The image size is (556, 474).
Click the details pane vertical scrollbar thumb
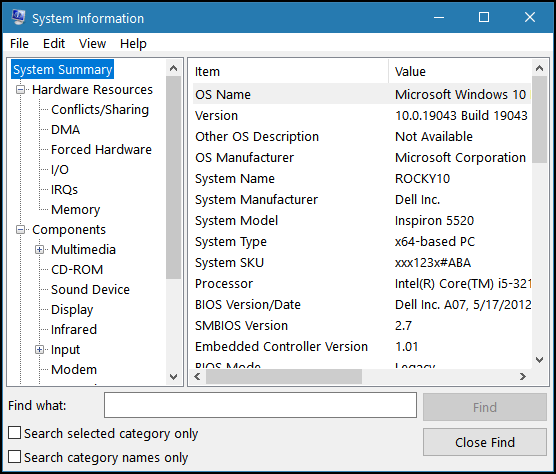[x=539, y=119]
